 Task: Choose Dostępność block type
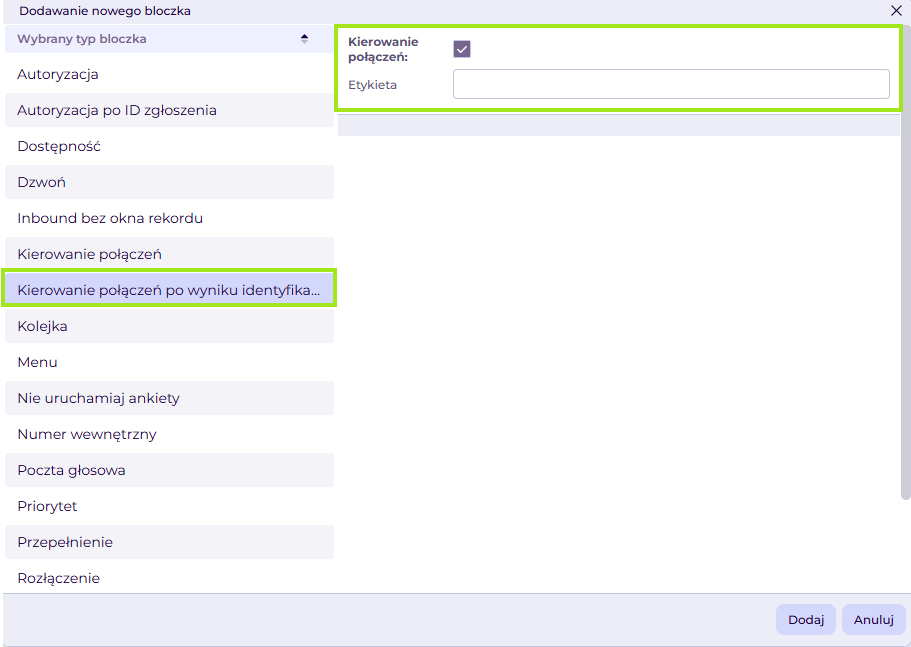(169, 146)
